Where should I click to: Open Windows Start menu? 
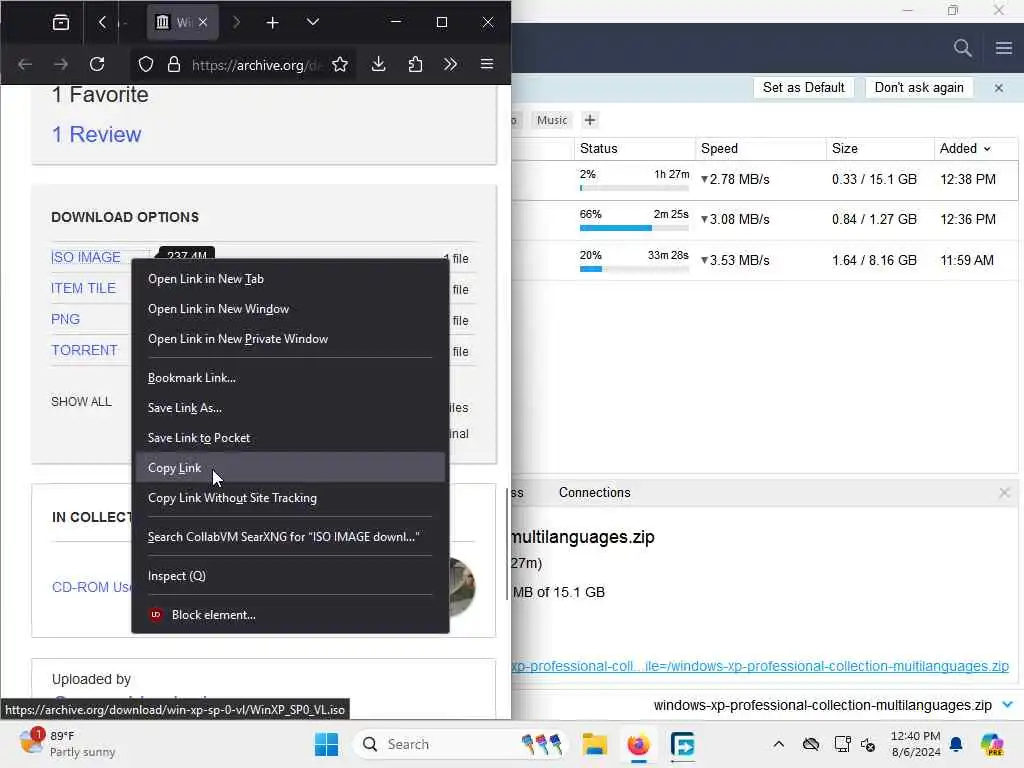click(x=327, y=744)
